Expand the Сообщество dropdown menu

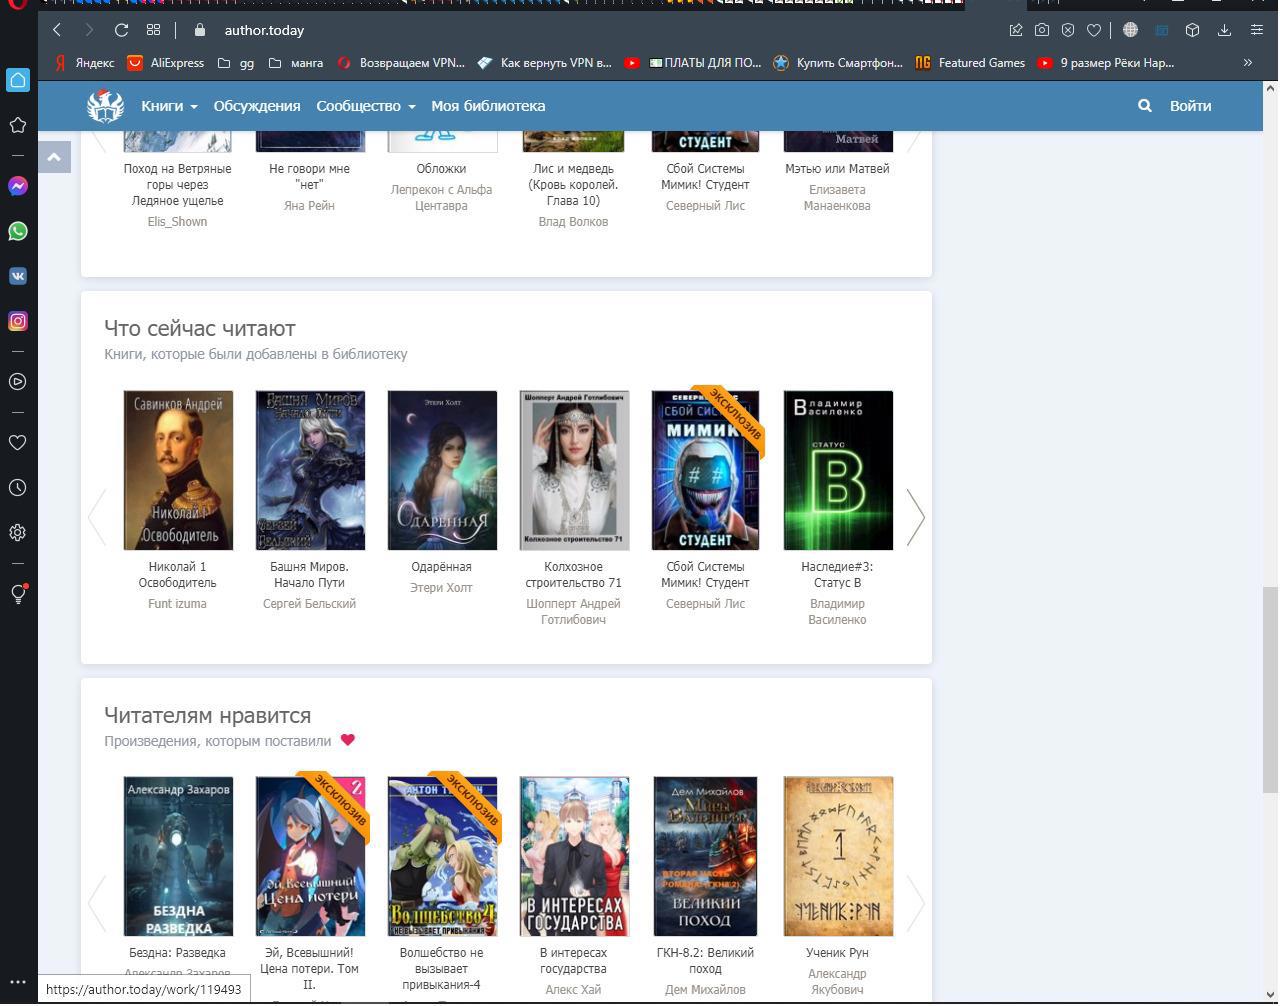[x=366, y=106]
